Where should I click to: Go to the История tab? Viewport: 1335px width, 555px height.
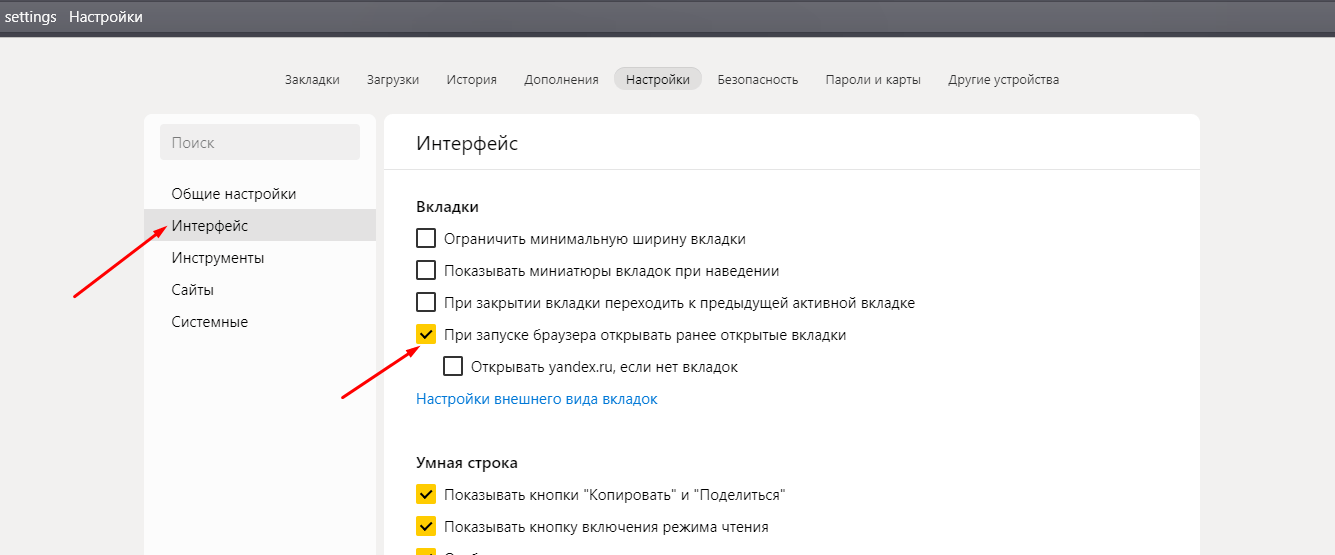(471, 80)
